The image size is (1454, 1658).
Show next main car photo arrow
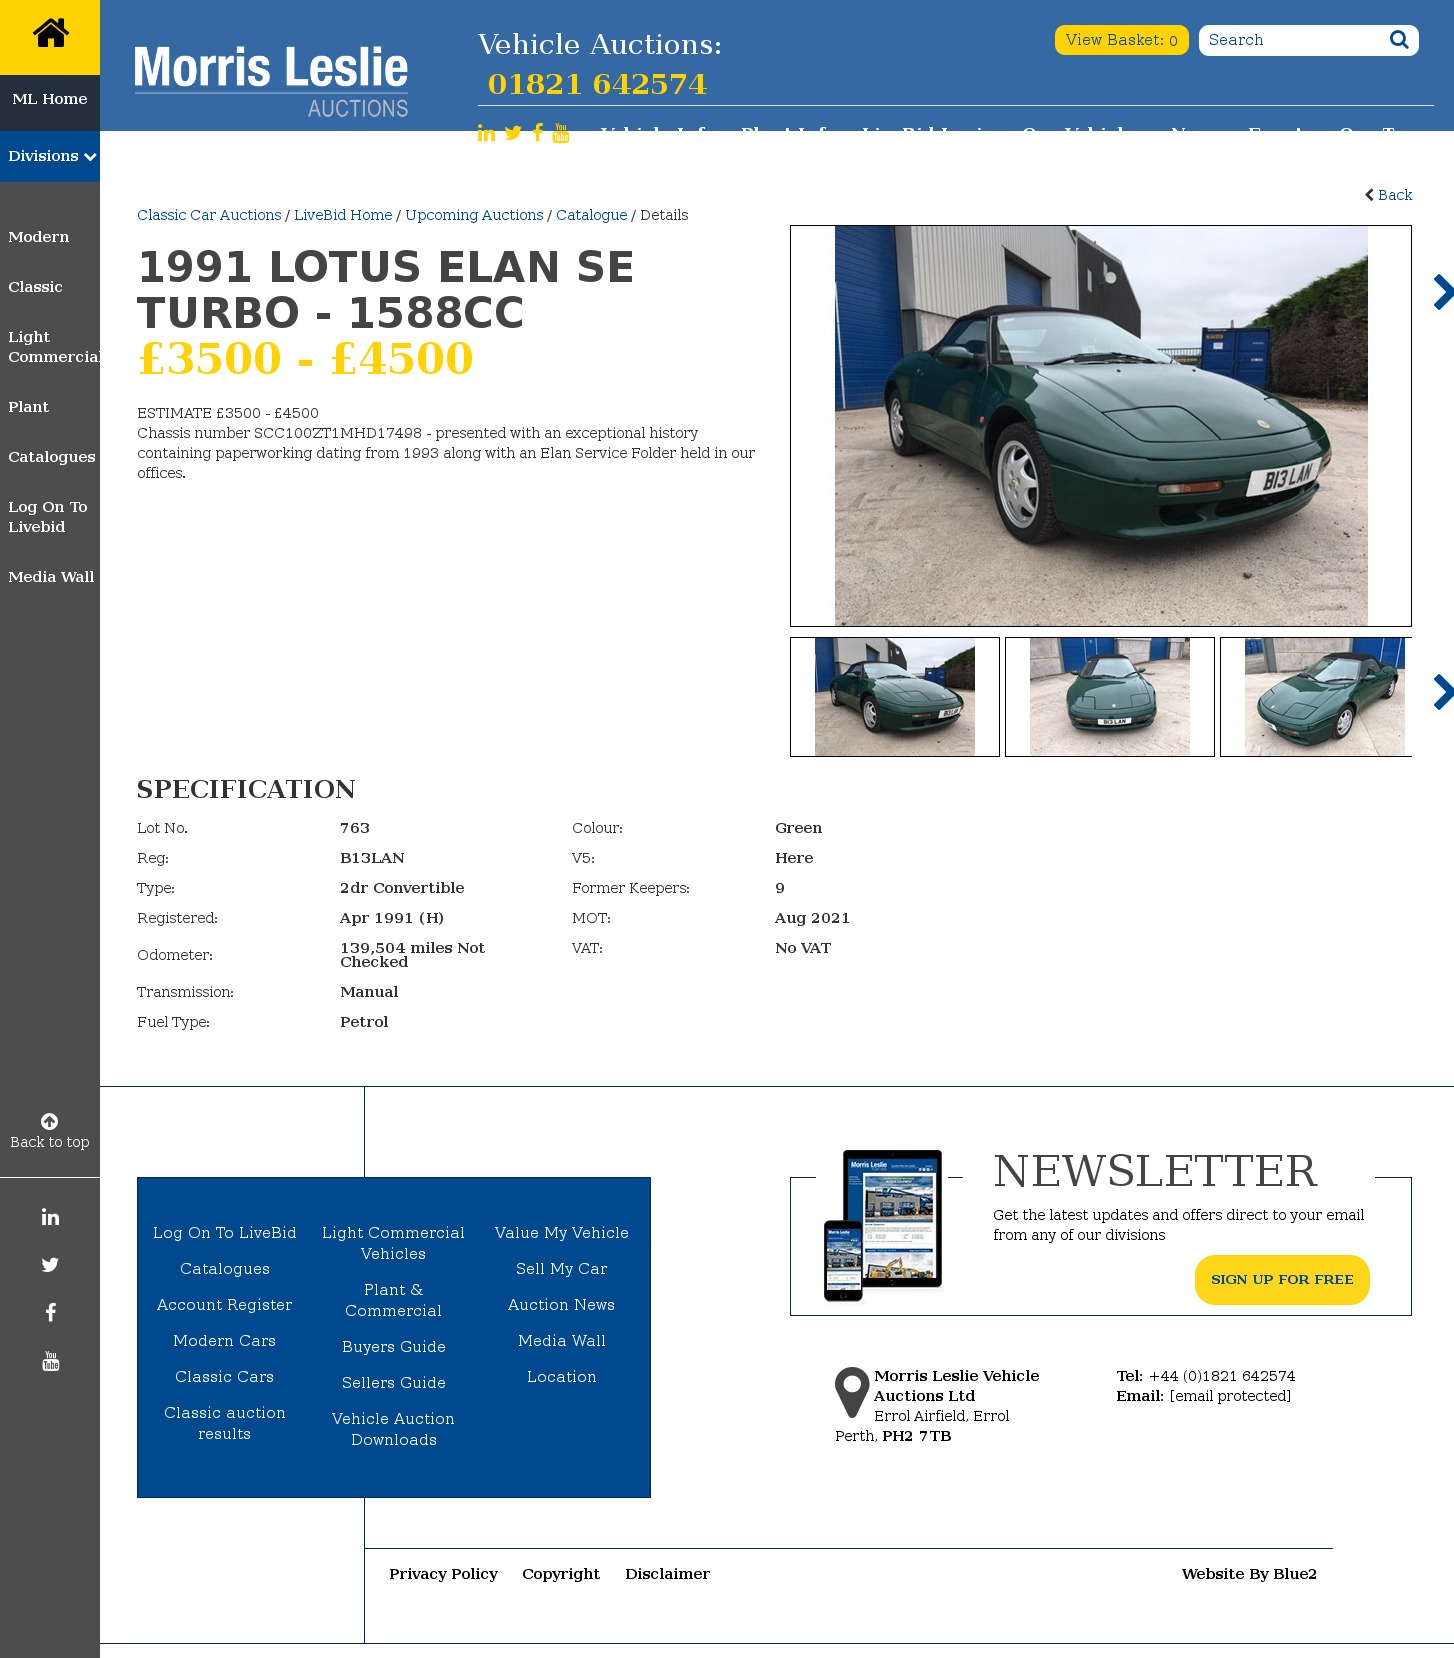1442,292
